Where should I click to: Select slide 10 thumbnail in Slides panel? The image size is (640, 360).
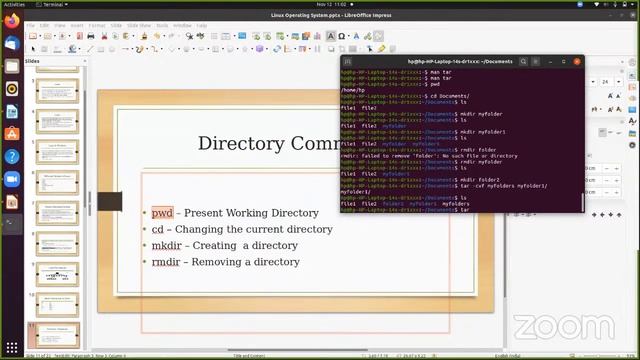[57, 304]
